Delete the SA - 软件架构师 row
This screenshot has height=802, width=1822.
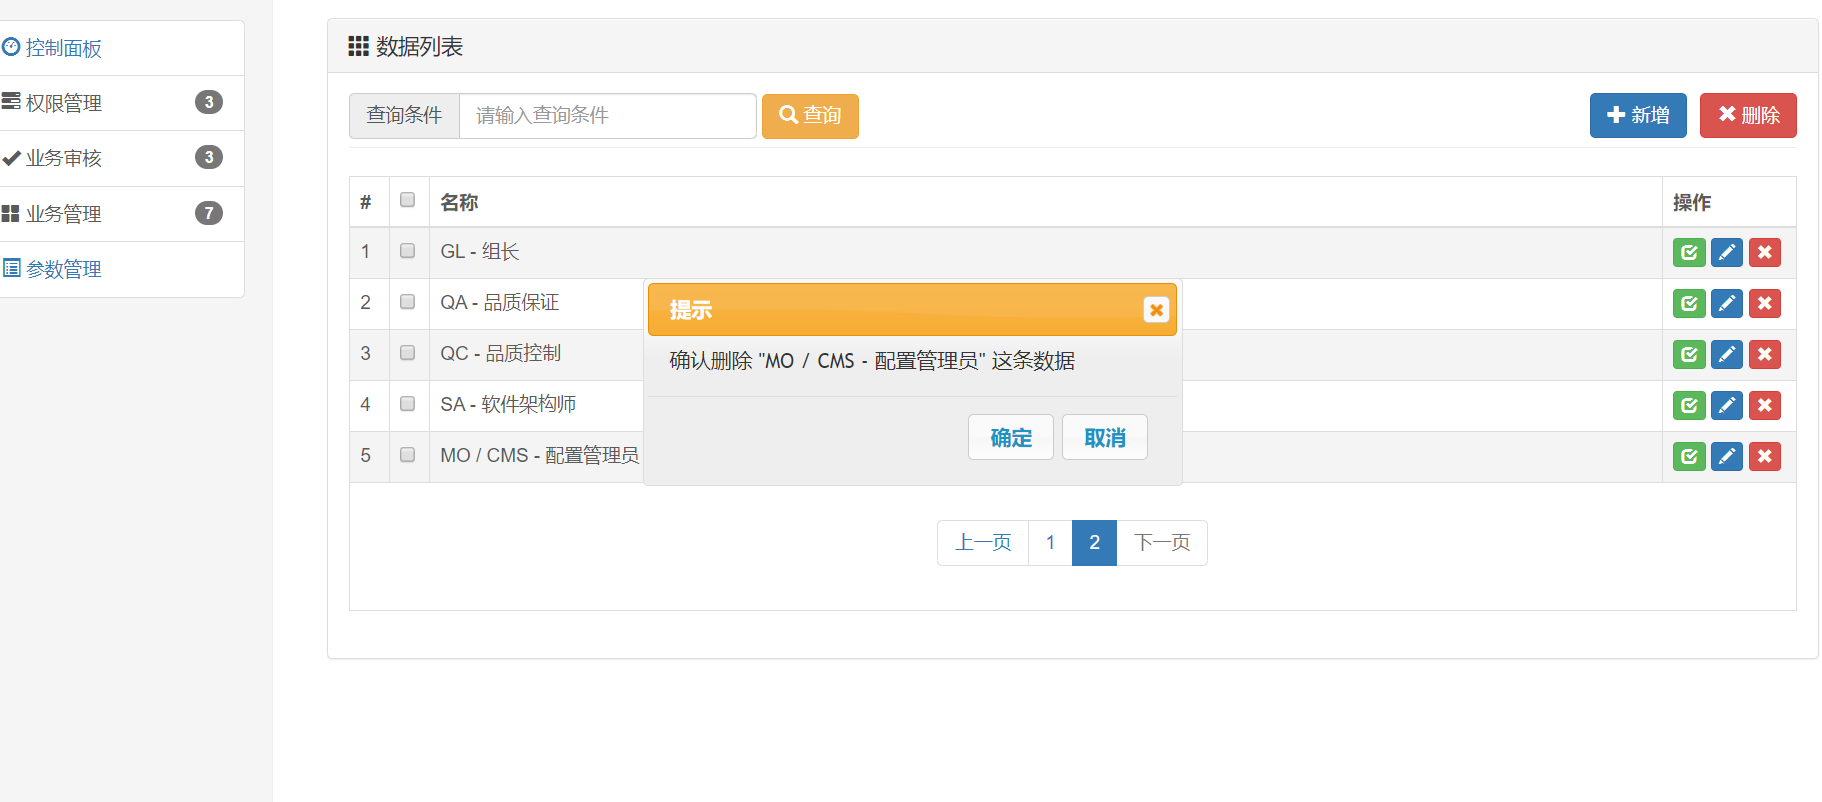(x=1765, y=405)
